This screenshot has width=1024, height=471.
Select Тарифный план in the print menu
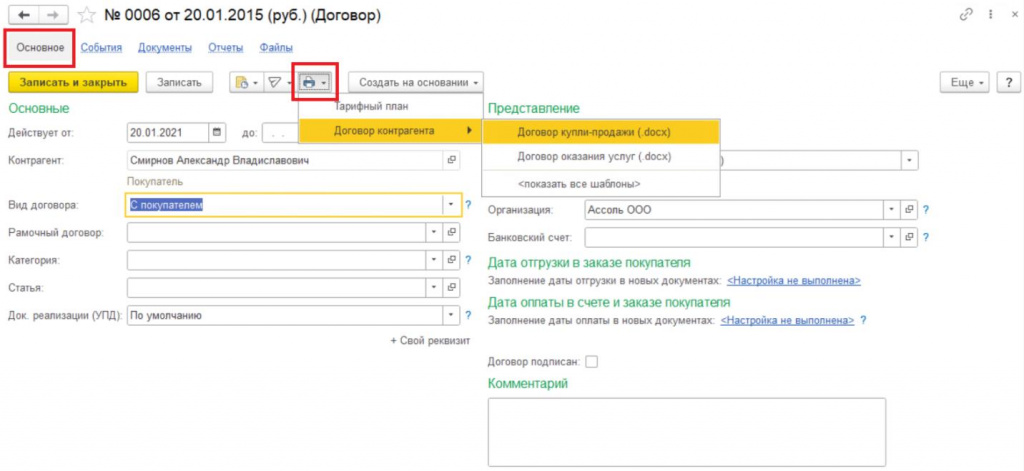point(391,106)
